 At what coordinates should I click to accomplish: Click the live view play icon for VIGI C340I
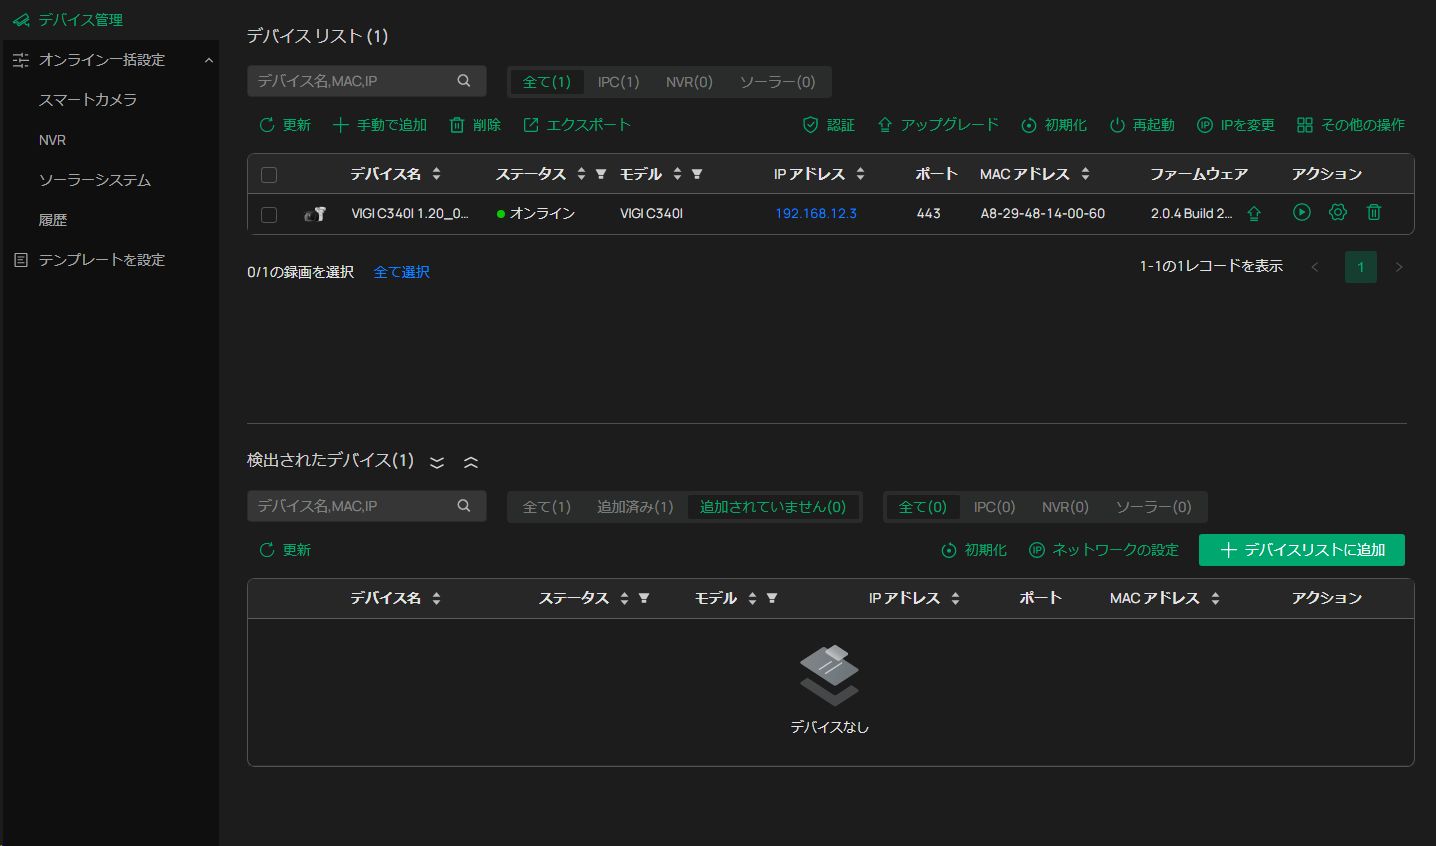tap(1301, 212)
